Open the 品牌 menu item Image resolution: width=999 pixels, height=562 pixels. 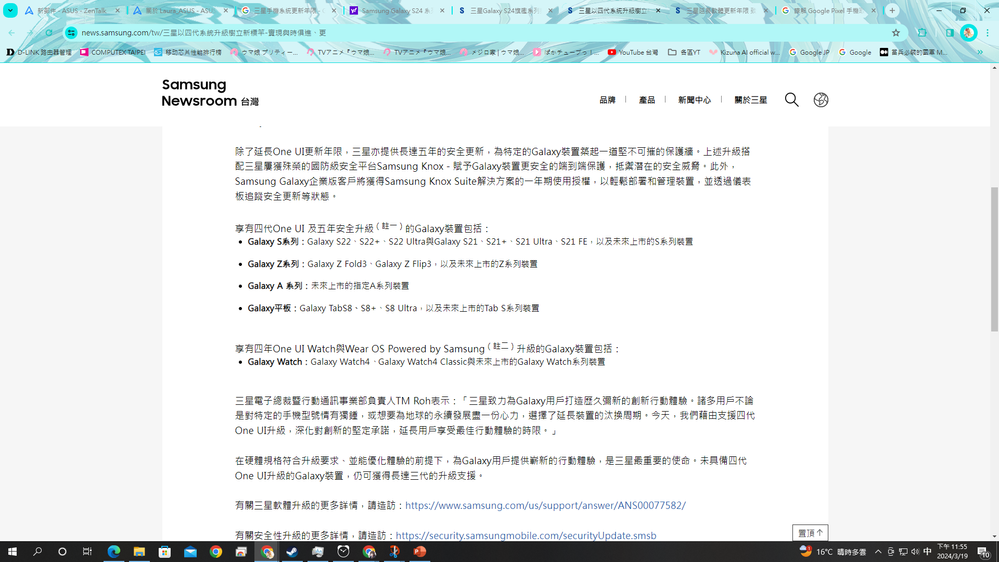click(x=607, y=100)
